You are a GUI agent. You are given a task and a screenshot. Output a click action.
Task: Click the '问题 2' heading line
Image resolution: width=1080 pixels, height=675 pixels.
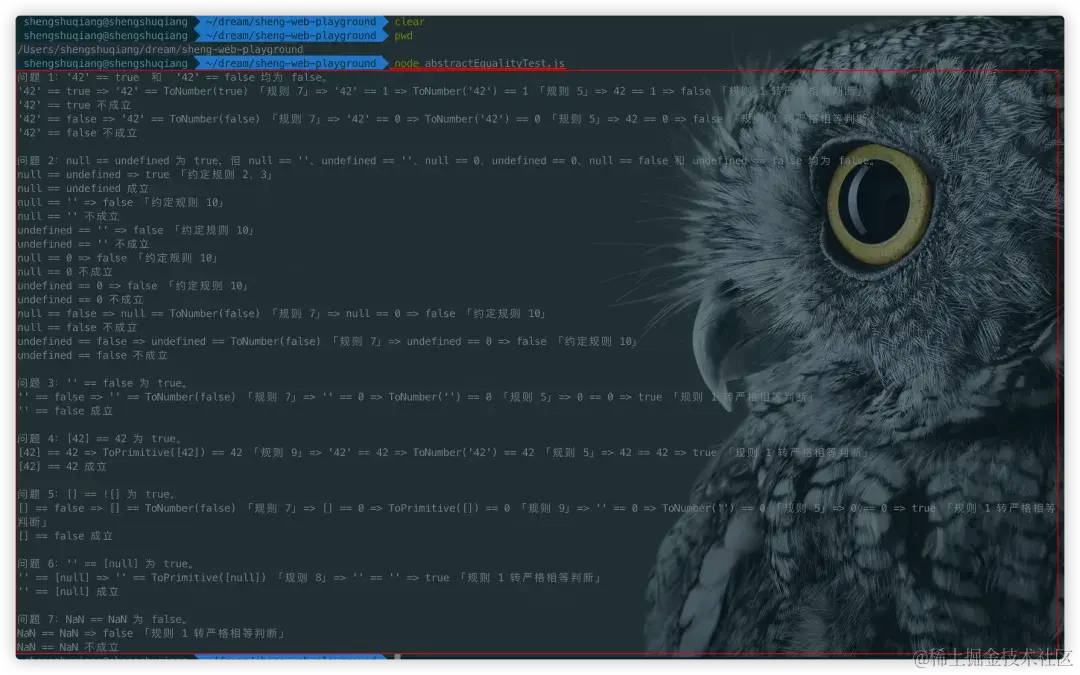point(446,160)
